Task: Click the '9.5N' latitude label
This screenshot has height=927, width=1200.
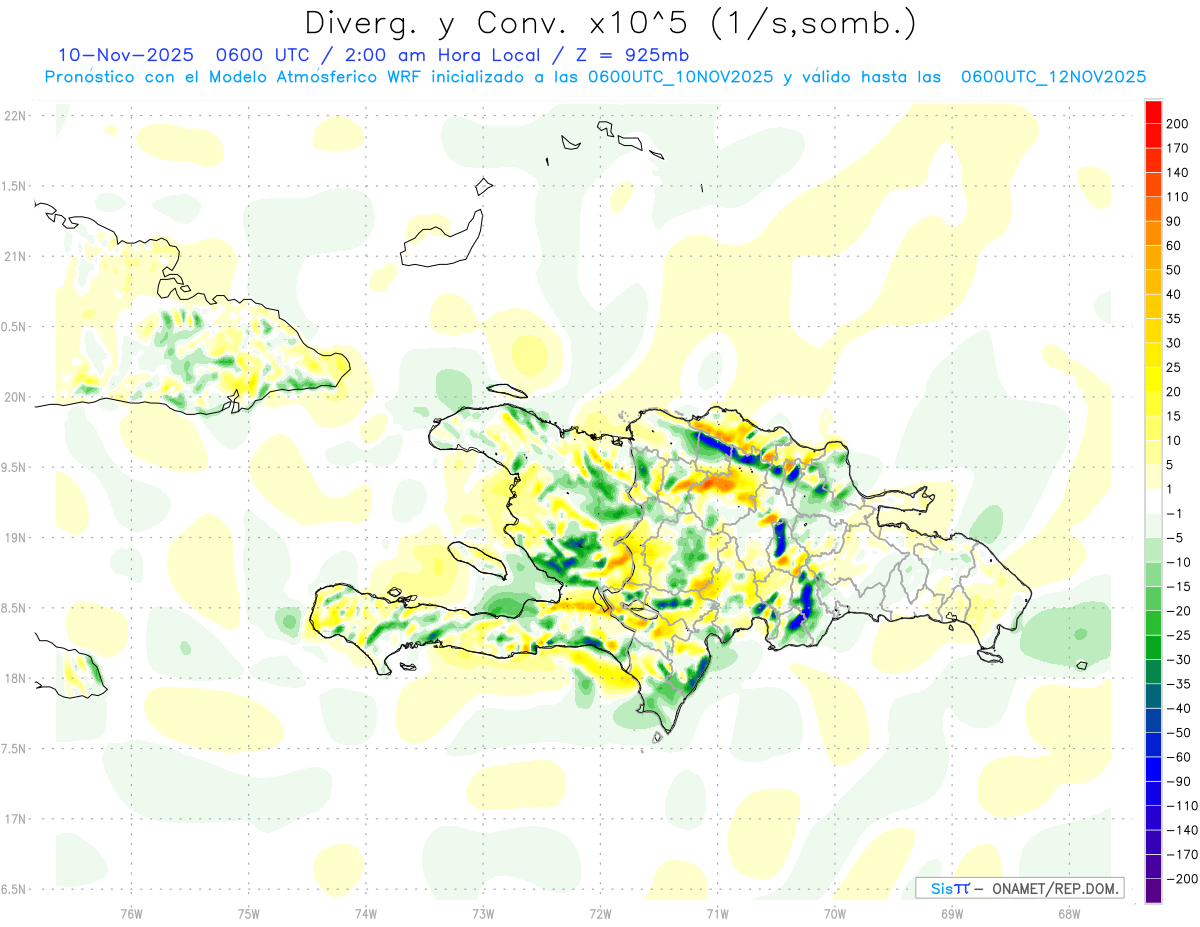Action: tap(15, 467)
